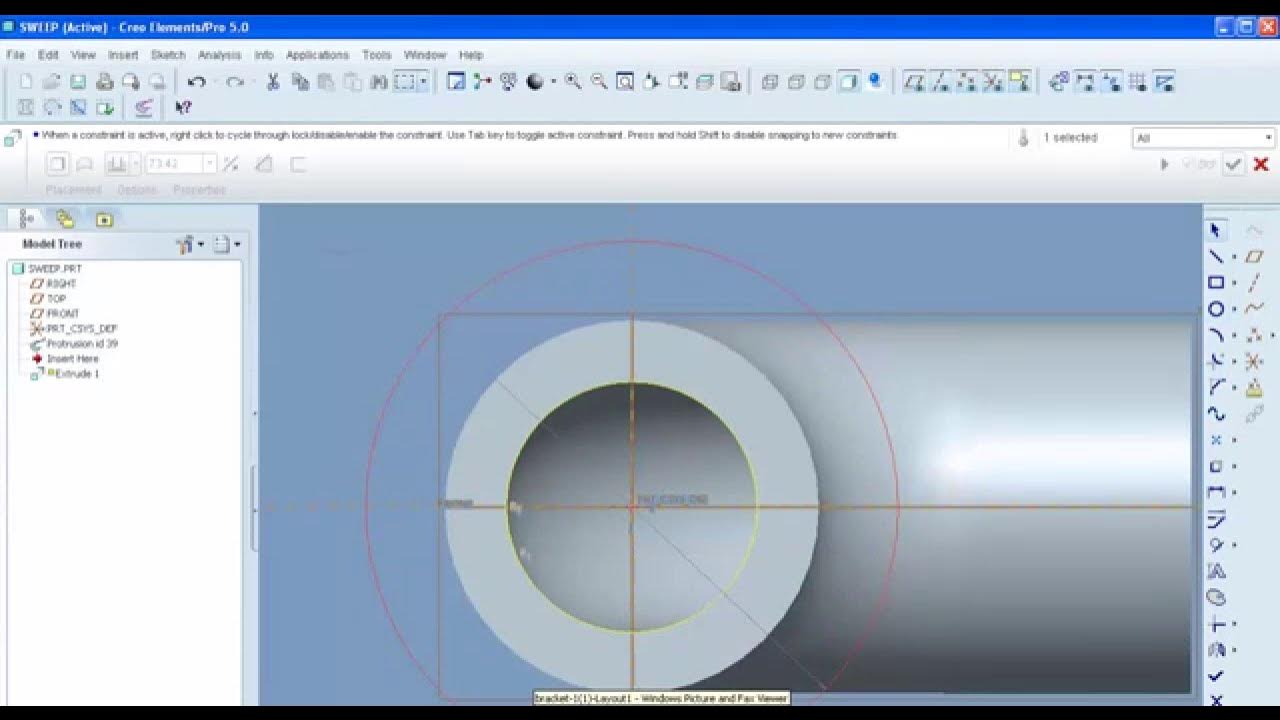The image size is (1280, 720).
Task: Toggle shaded display style
Action: 848,82
